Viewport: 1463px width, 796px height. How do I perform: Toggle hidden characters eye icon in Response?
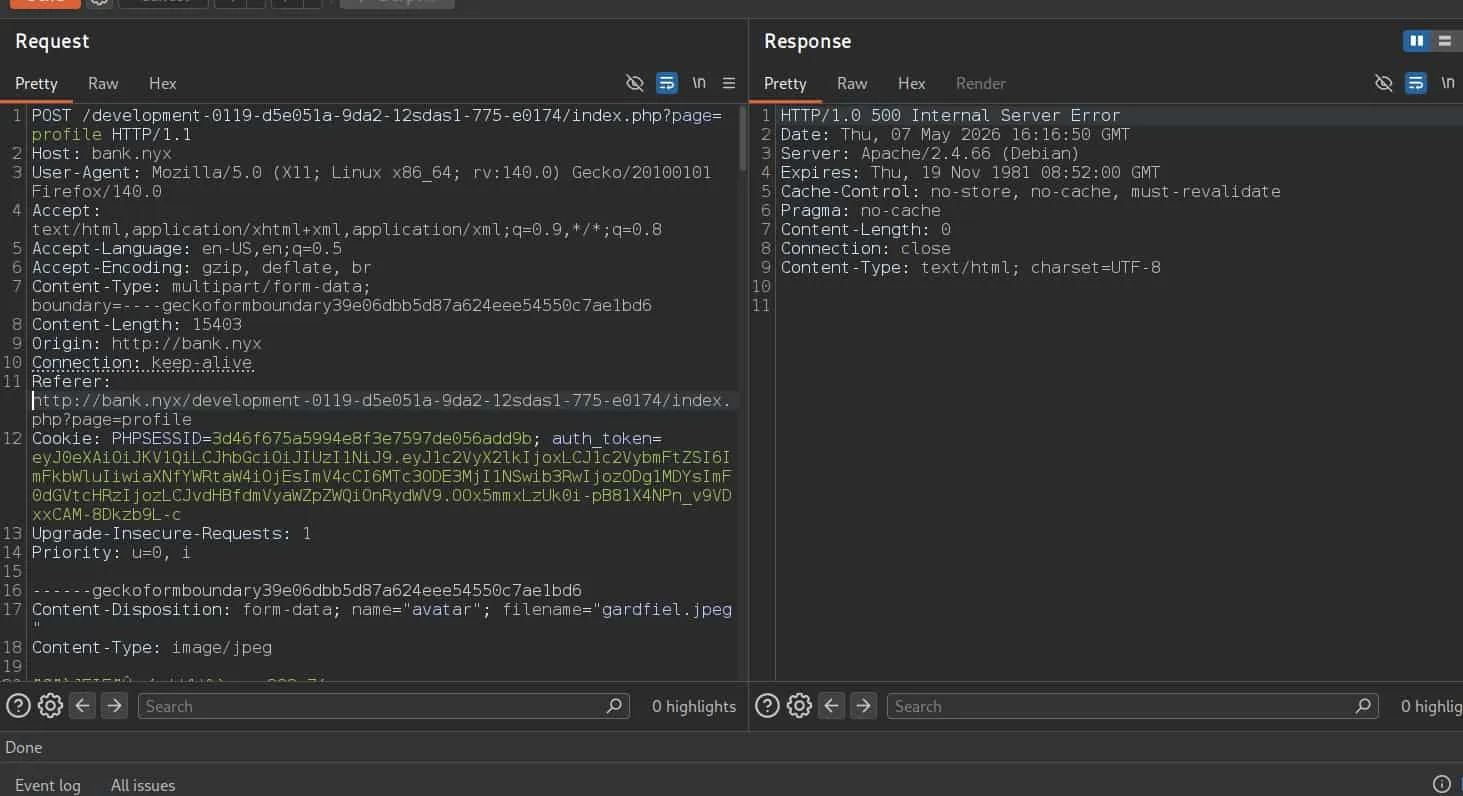[1383, 83]
